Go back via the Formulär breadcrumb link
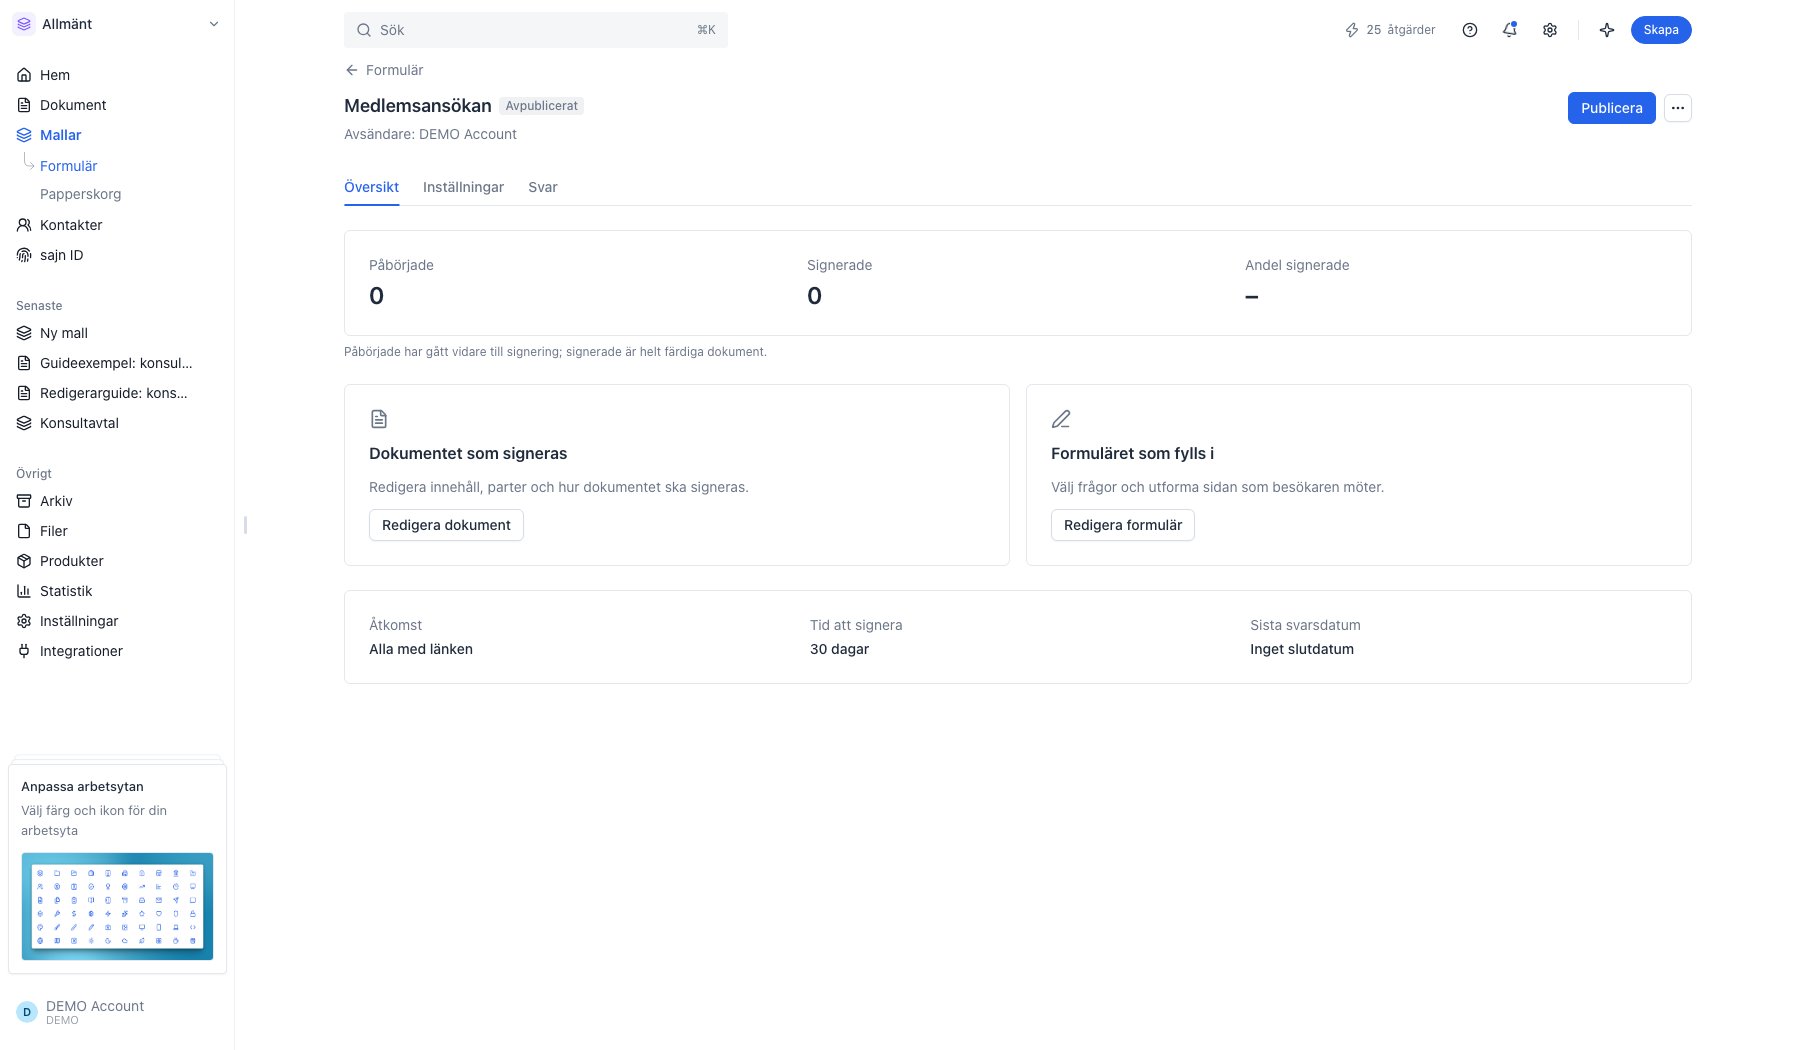Screen dimensions: 1800x1050 384,70
